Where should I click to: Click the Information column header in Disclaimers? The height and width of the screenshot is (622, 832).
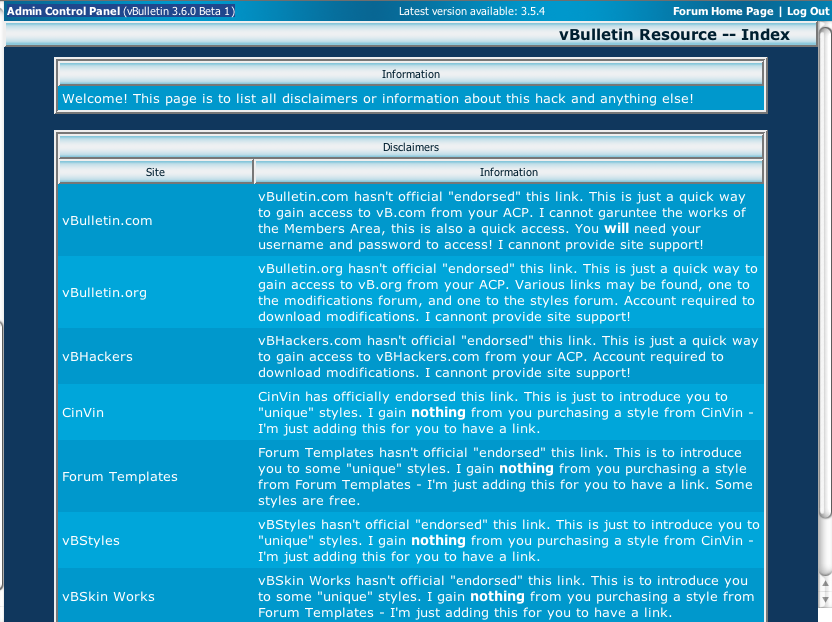coord(508,172)
